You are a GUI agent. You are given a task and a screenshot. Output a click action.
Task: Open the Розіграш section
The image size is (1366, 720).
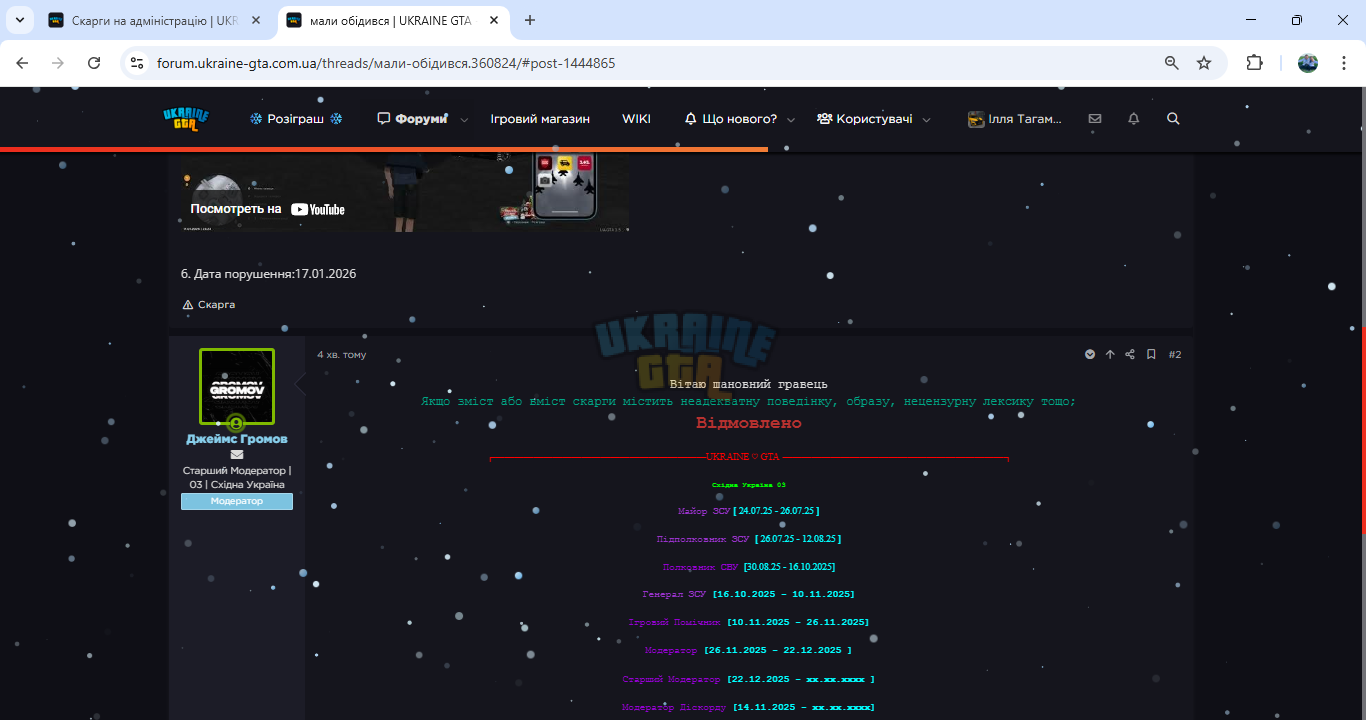296,119
